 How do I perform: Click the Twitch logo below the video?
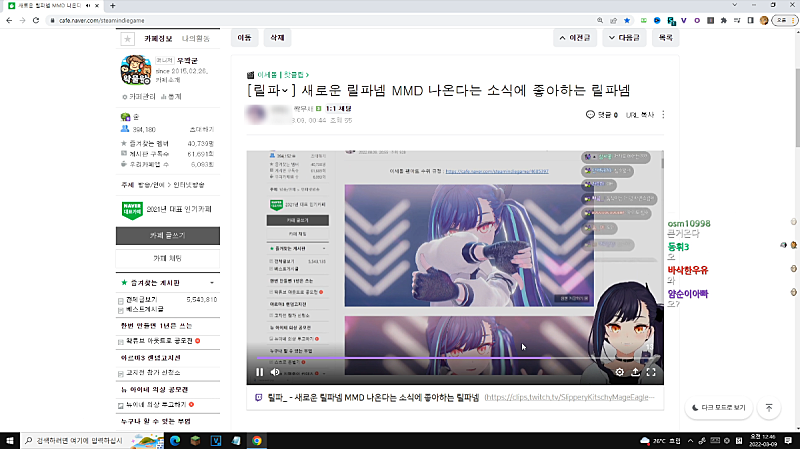point(258,397)
